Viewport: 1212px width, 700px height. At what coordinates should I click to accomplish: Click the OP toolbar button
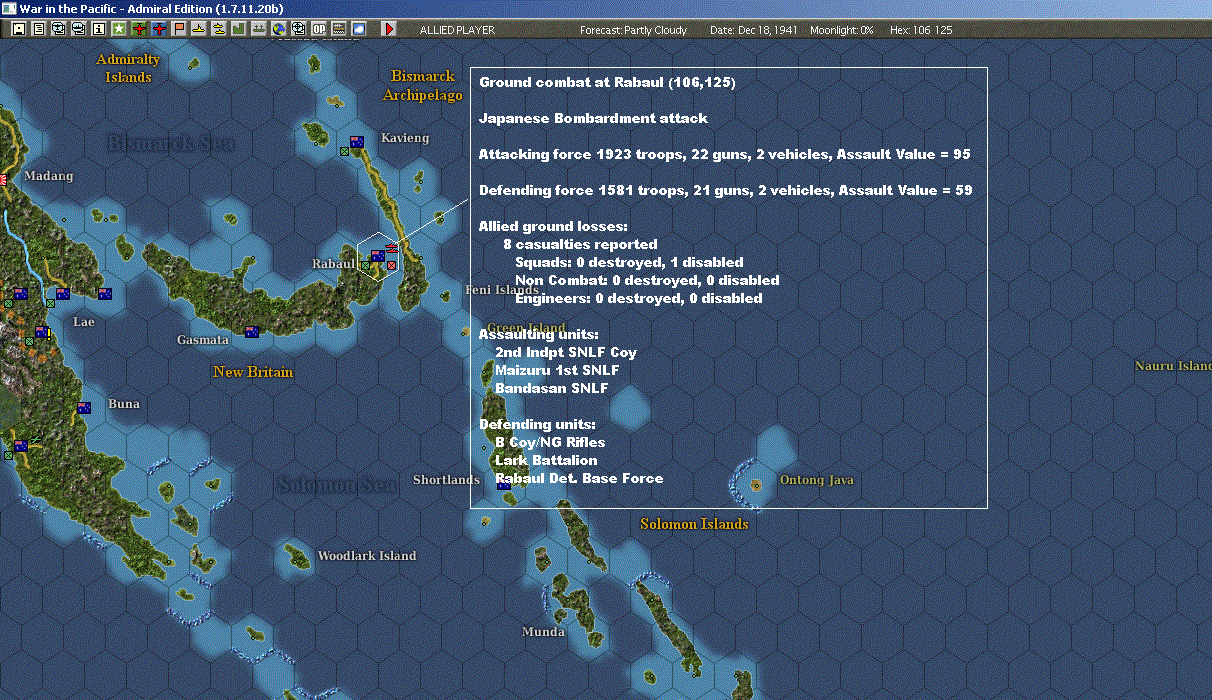(319, 29)
